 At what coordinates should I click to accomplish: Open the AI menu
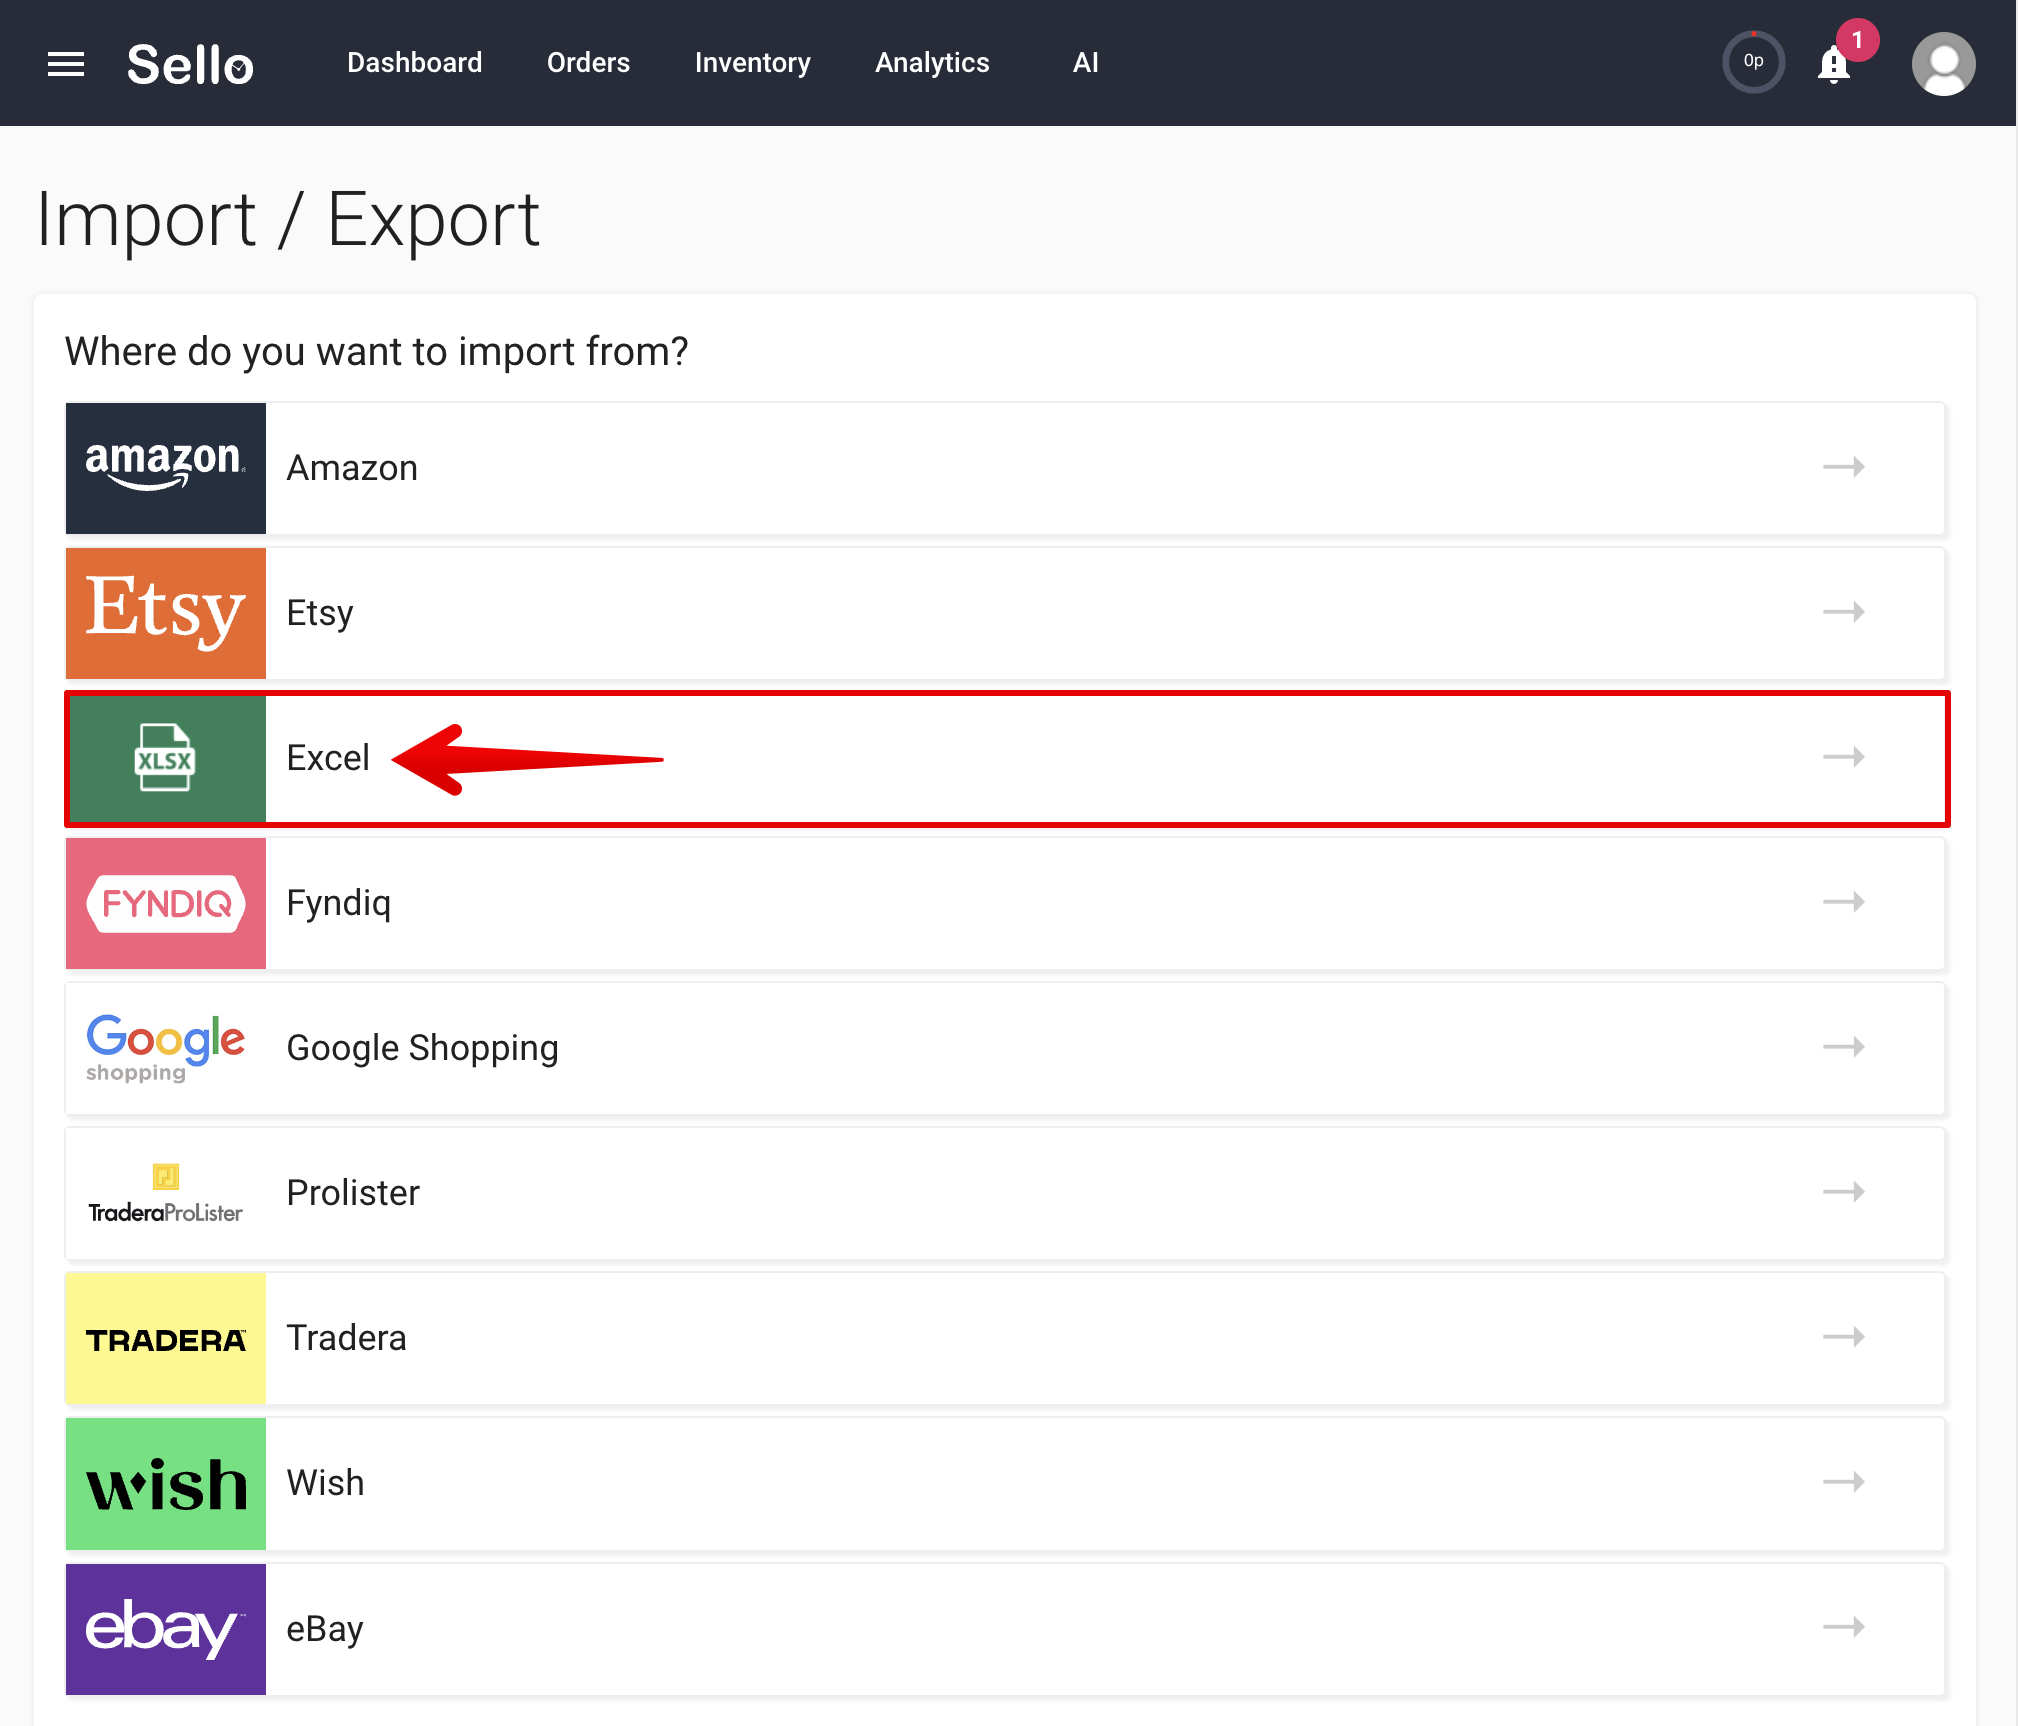[1085, 63]
